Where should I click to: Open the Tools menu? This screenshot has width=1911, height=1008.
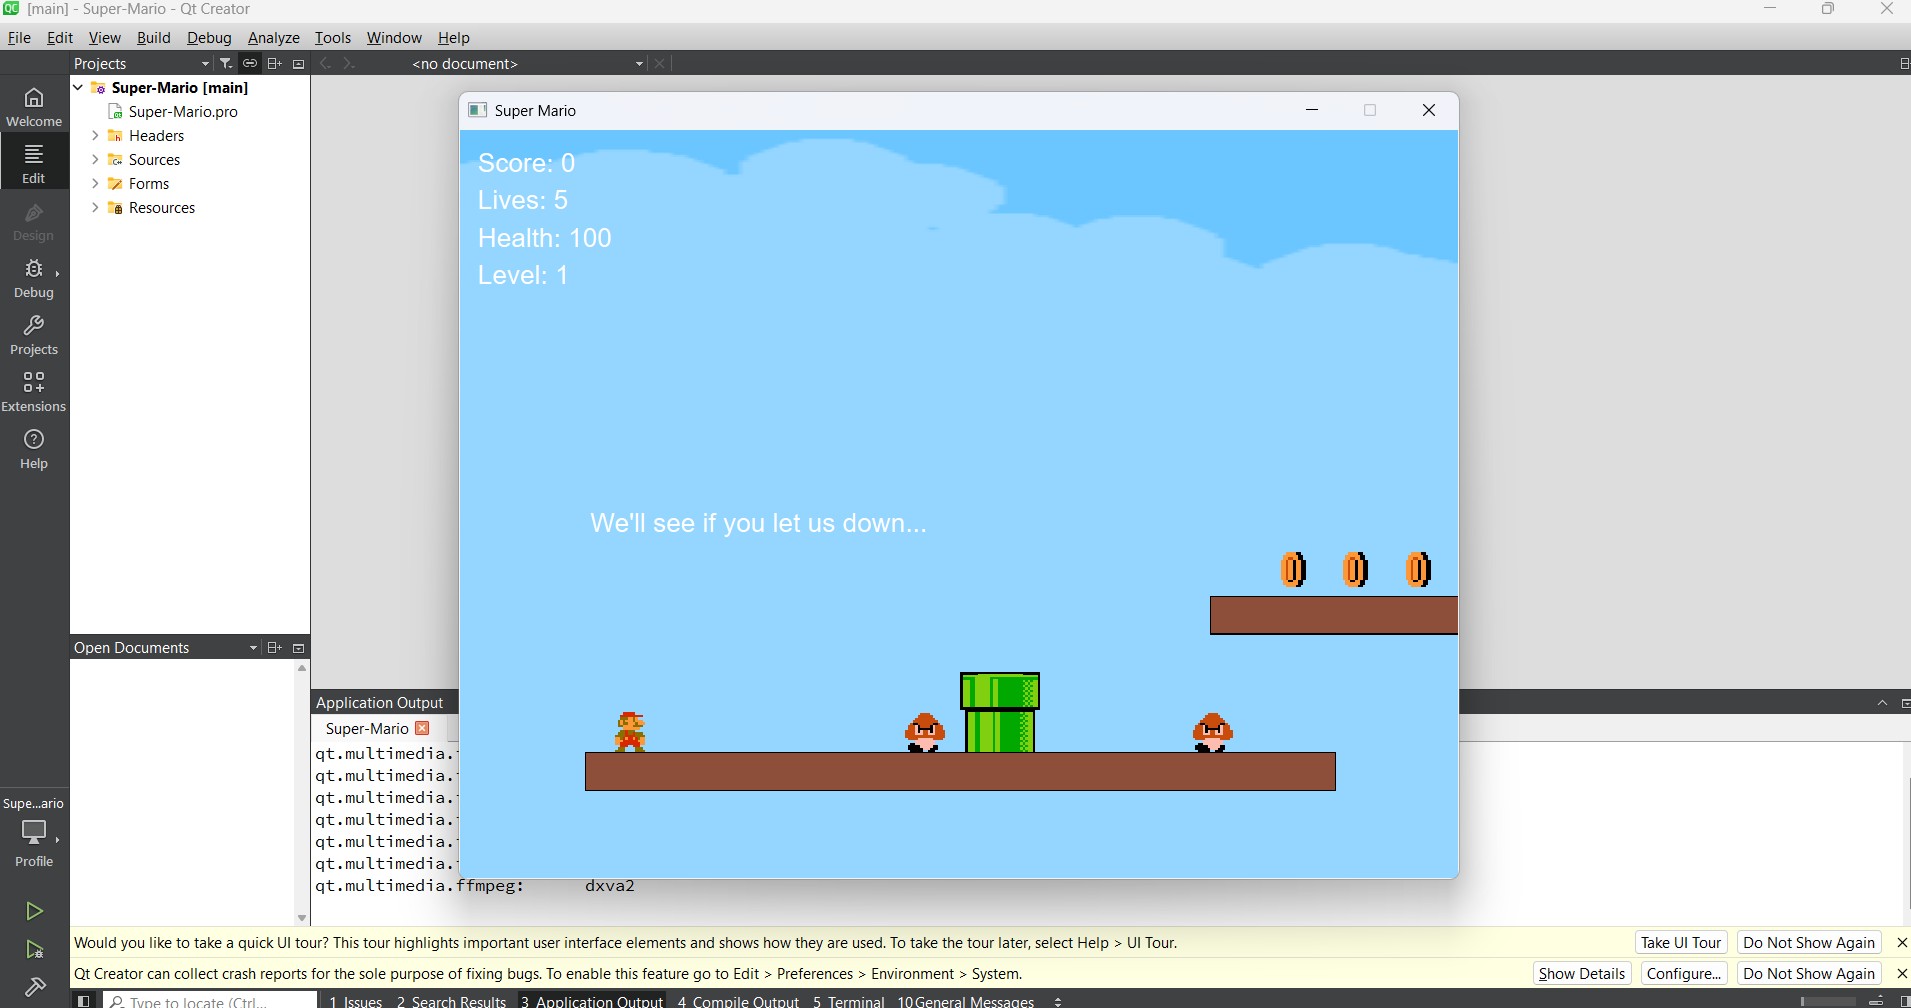tap(332, 37)
